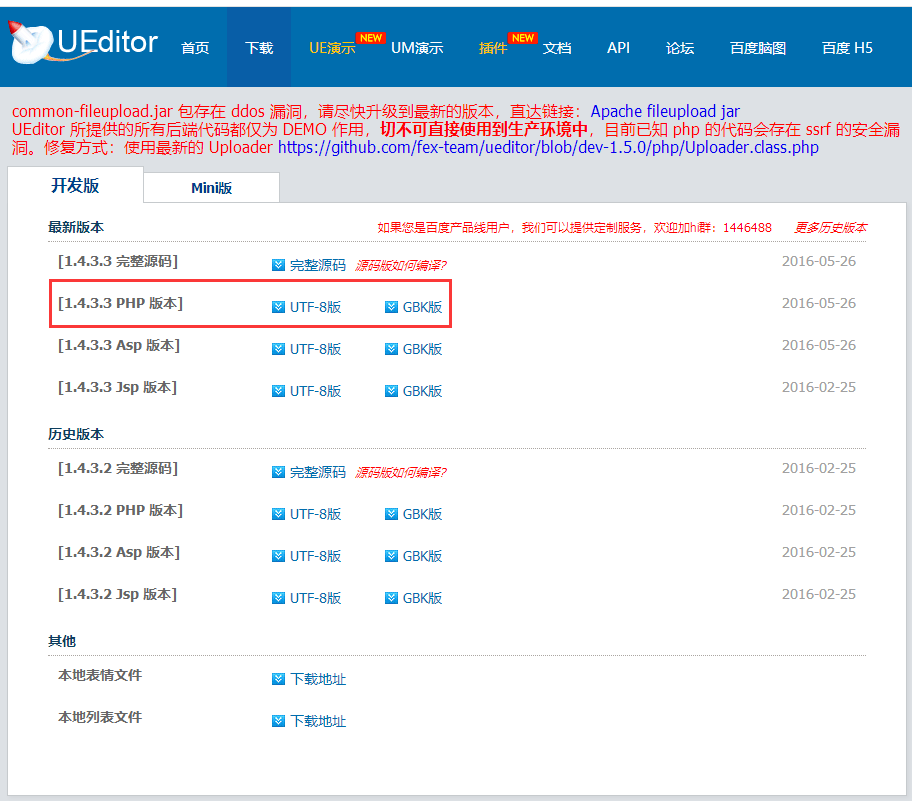This screenshot has width=912, height=801.
Task: Open the UM演示 nav item
Action: tap(417, 48)
